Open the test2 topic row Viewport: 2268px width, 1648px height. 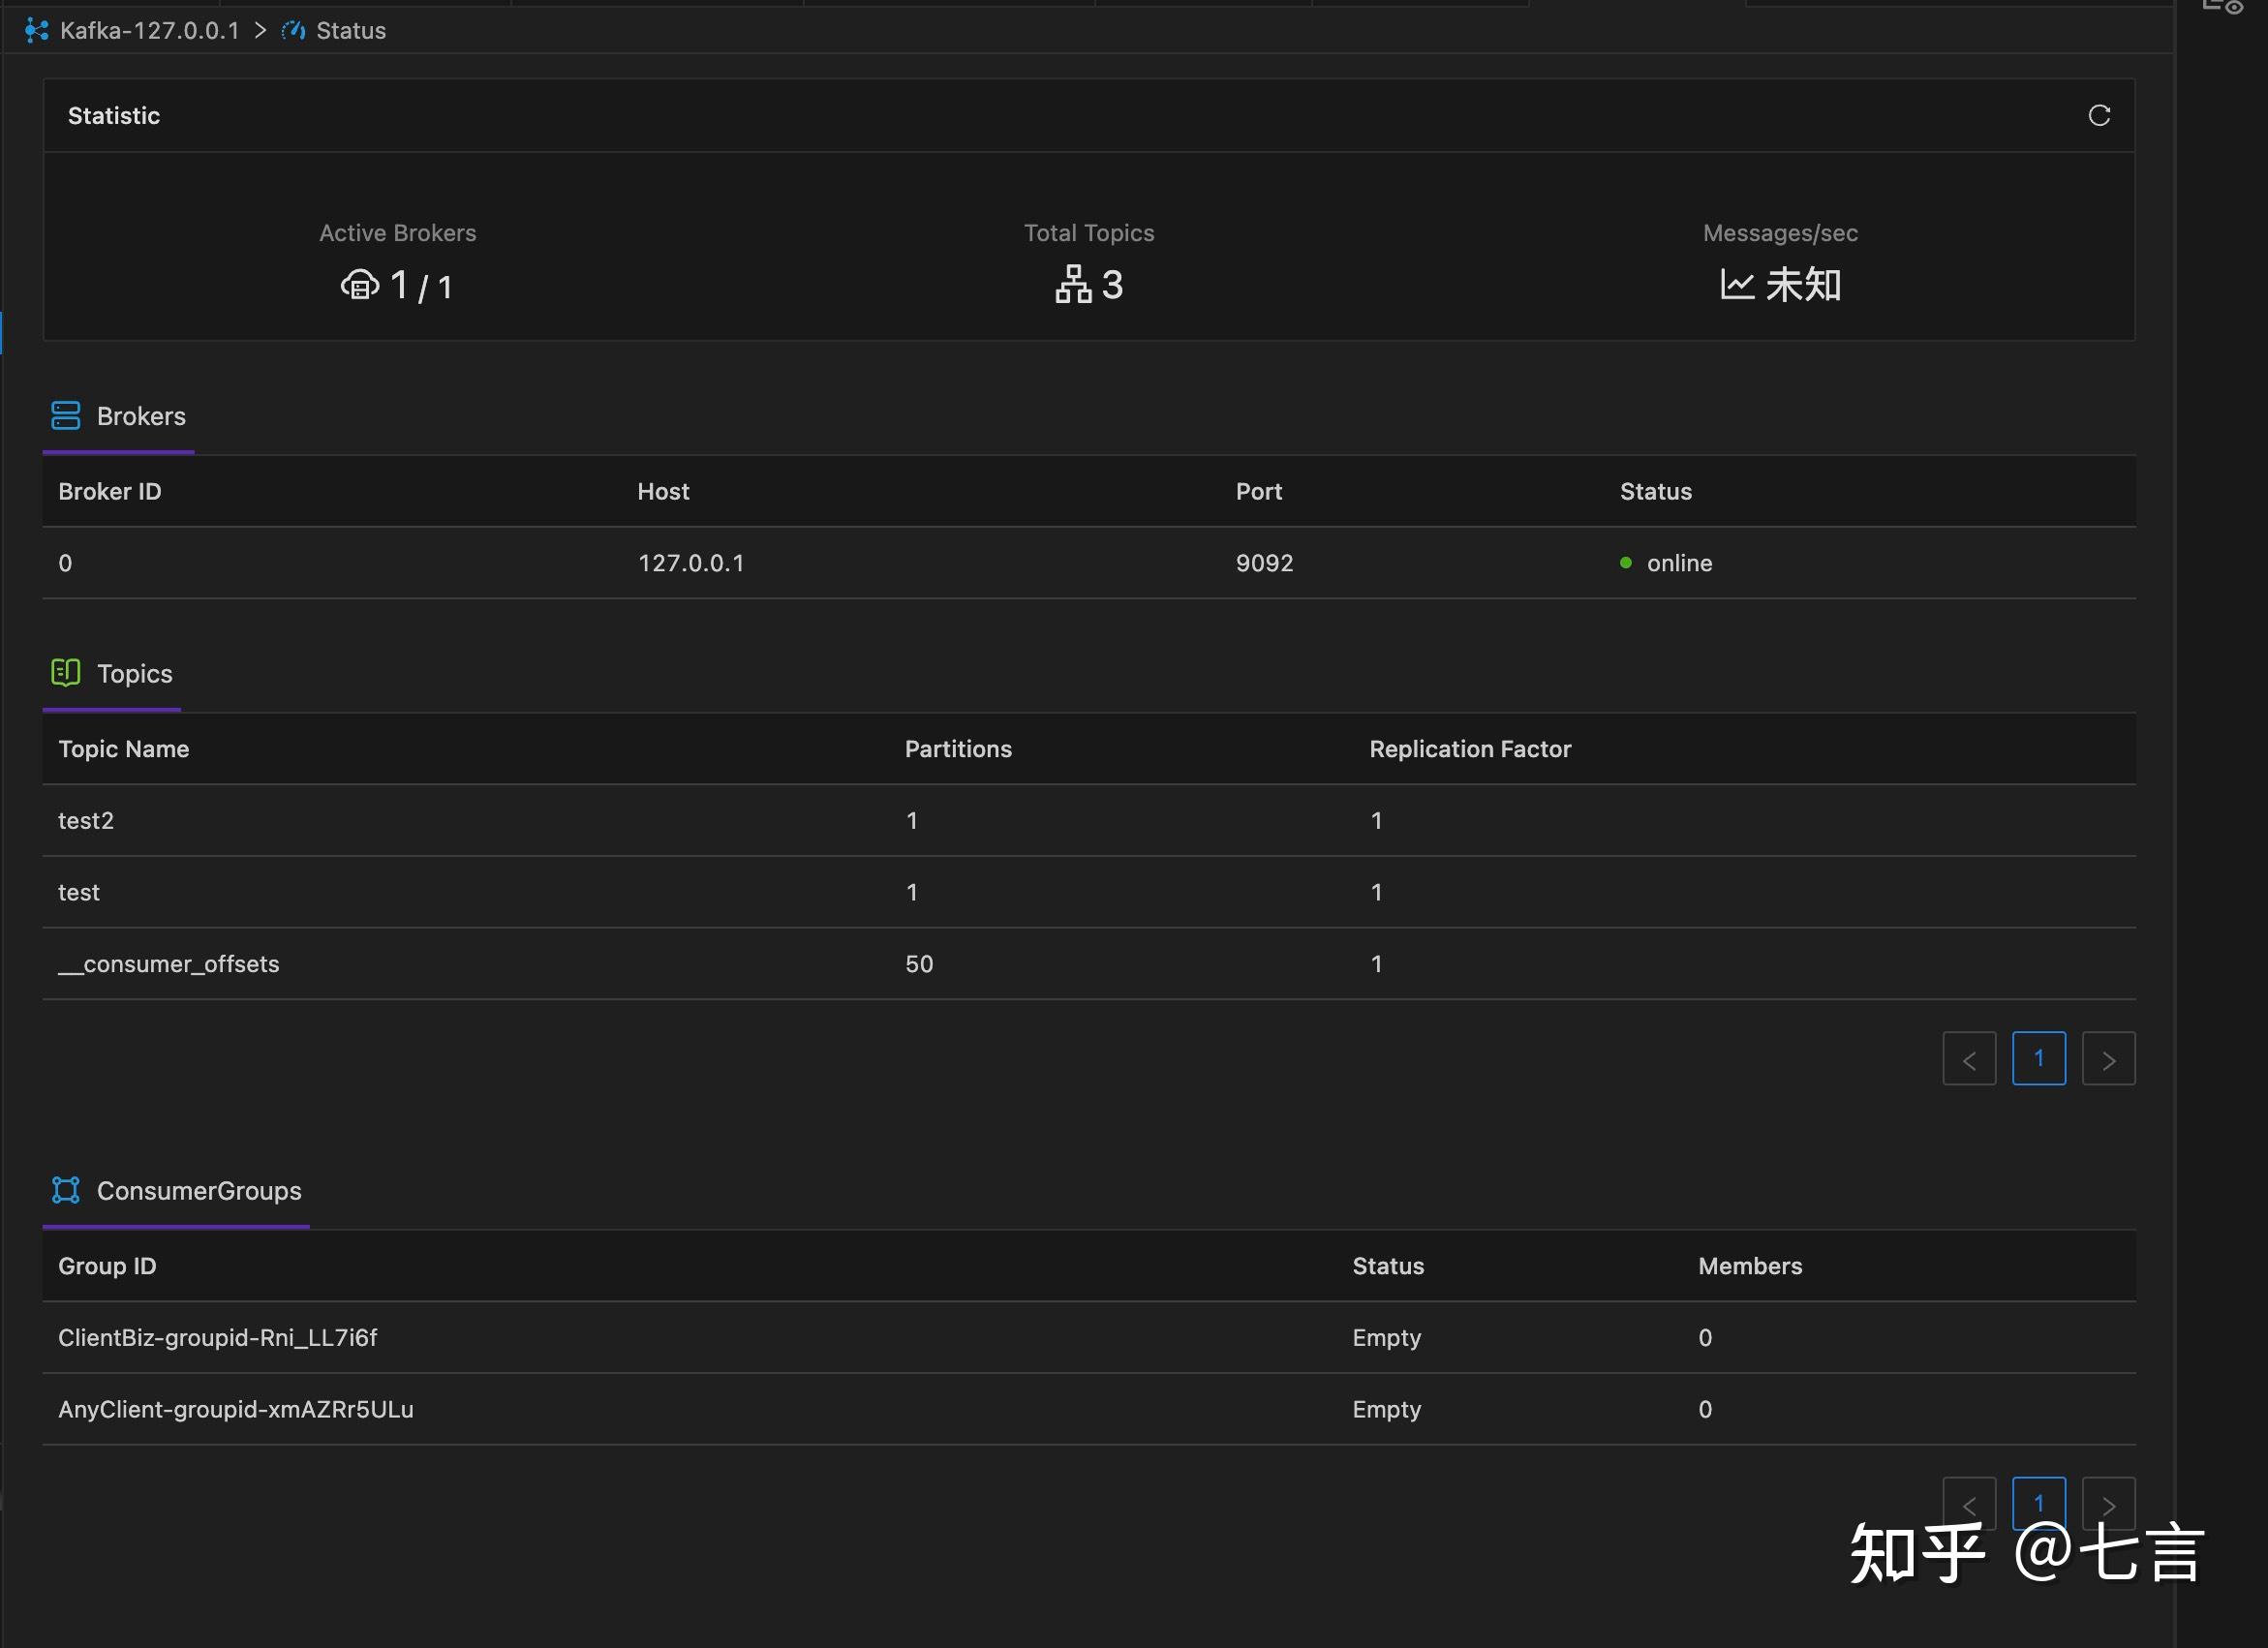click(86, 820)
